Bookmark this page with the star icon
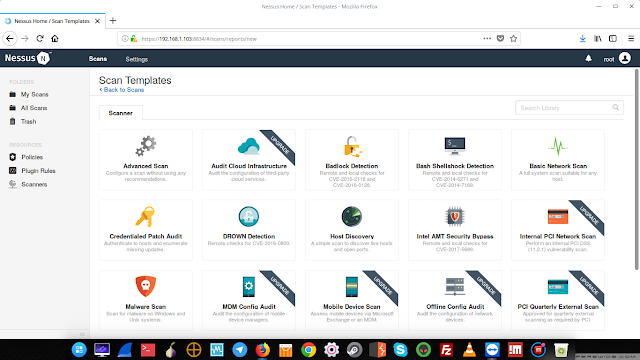This screenshot has width=640, height=360. 513,38
